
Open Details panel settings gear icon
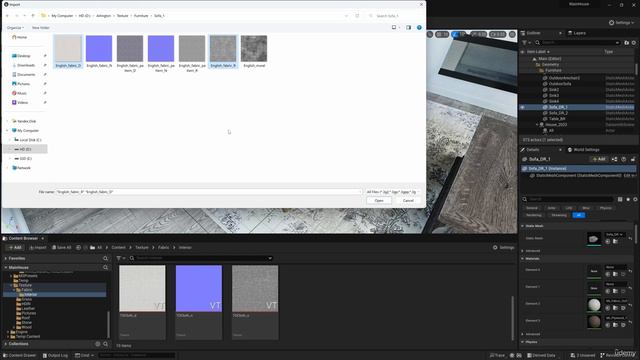[x=635, y=199]
